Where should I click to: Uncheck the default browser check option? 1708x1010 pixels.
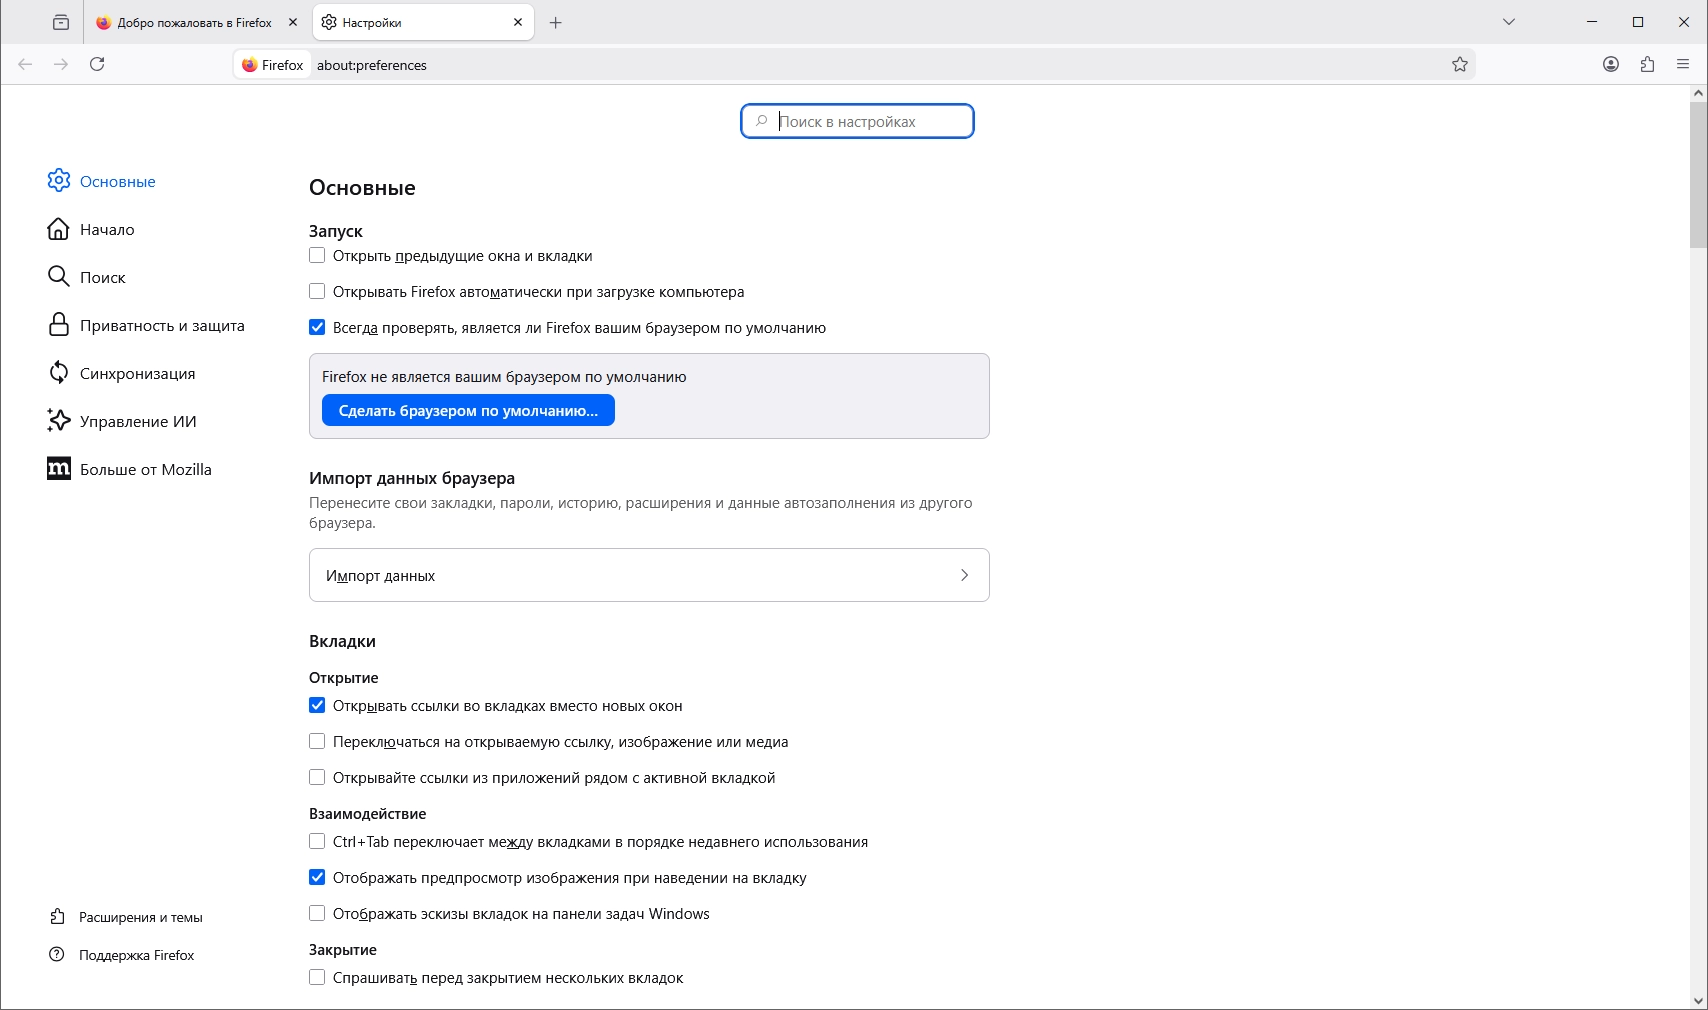pyautogui.click(x=317, y=328)
